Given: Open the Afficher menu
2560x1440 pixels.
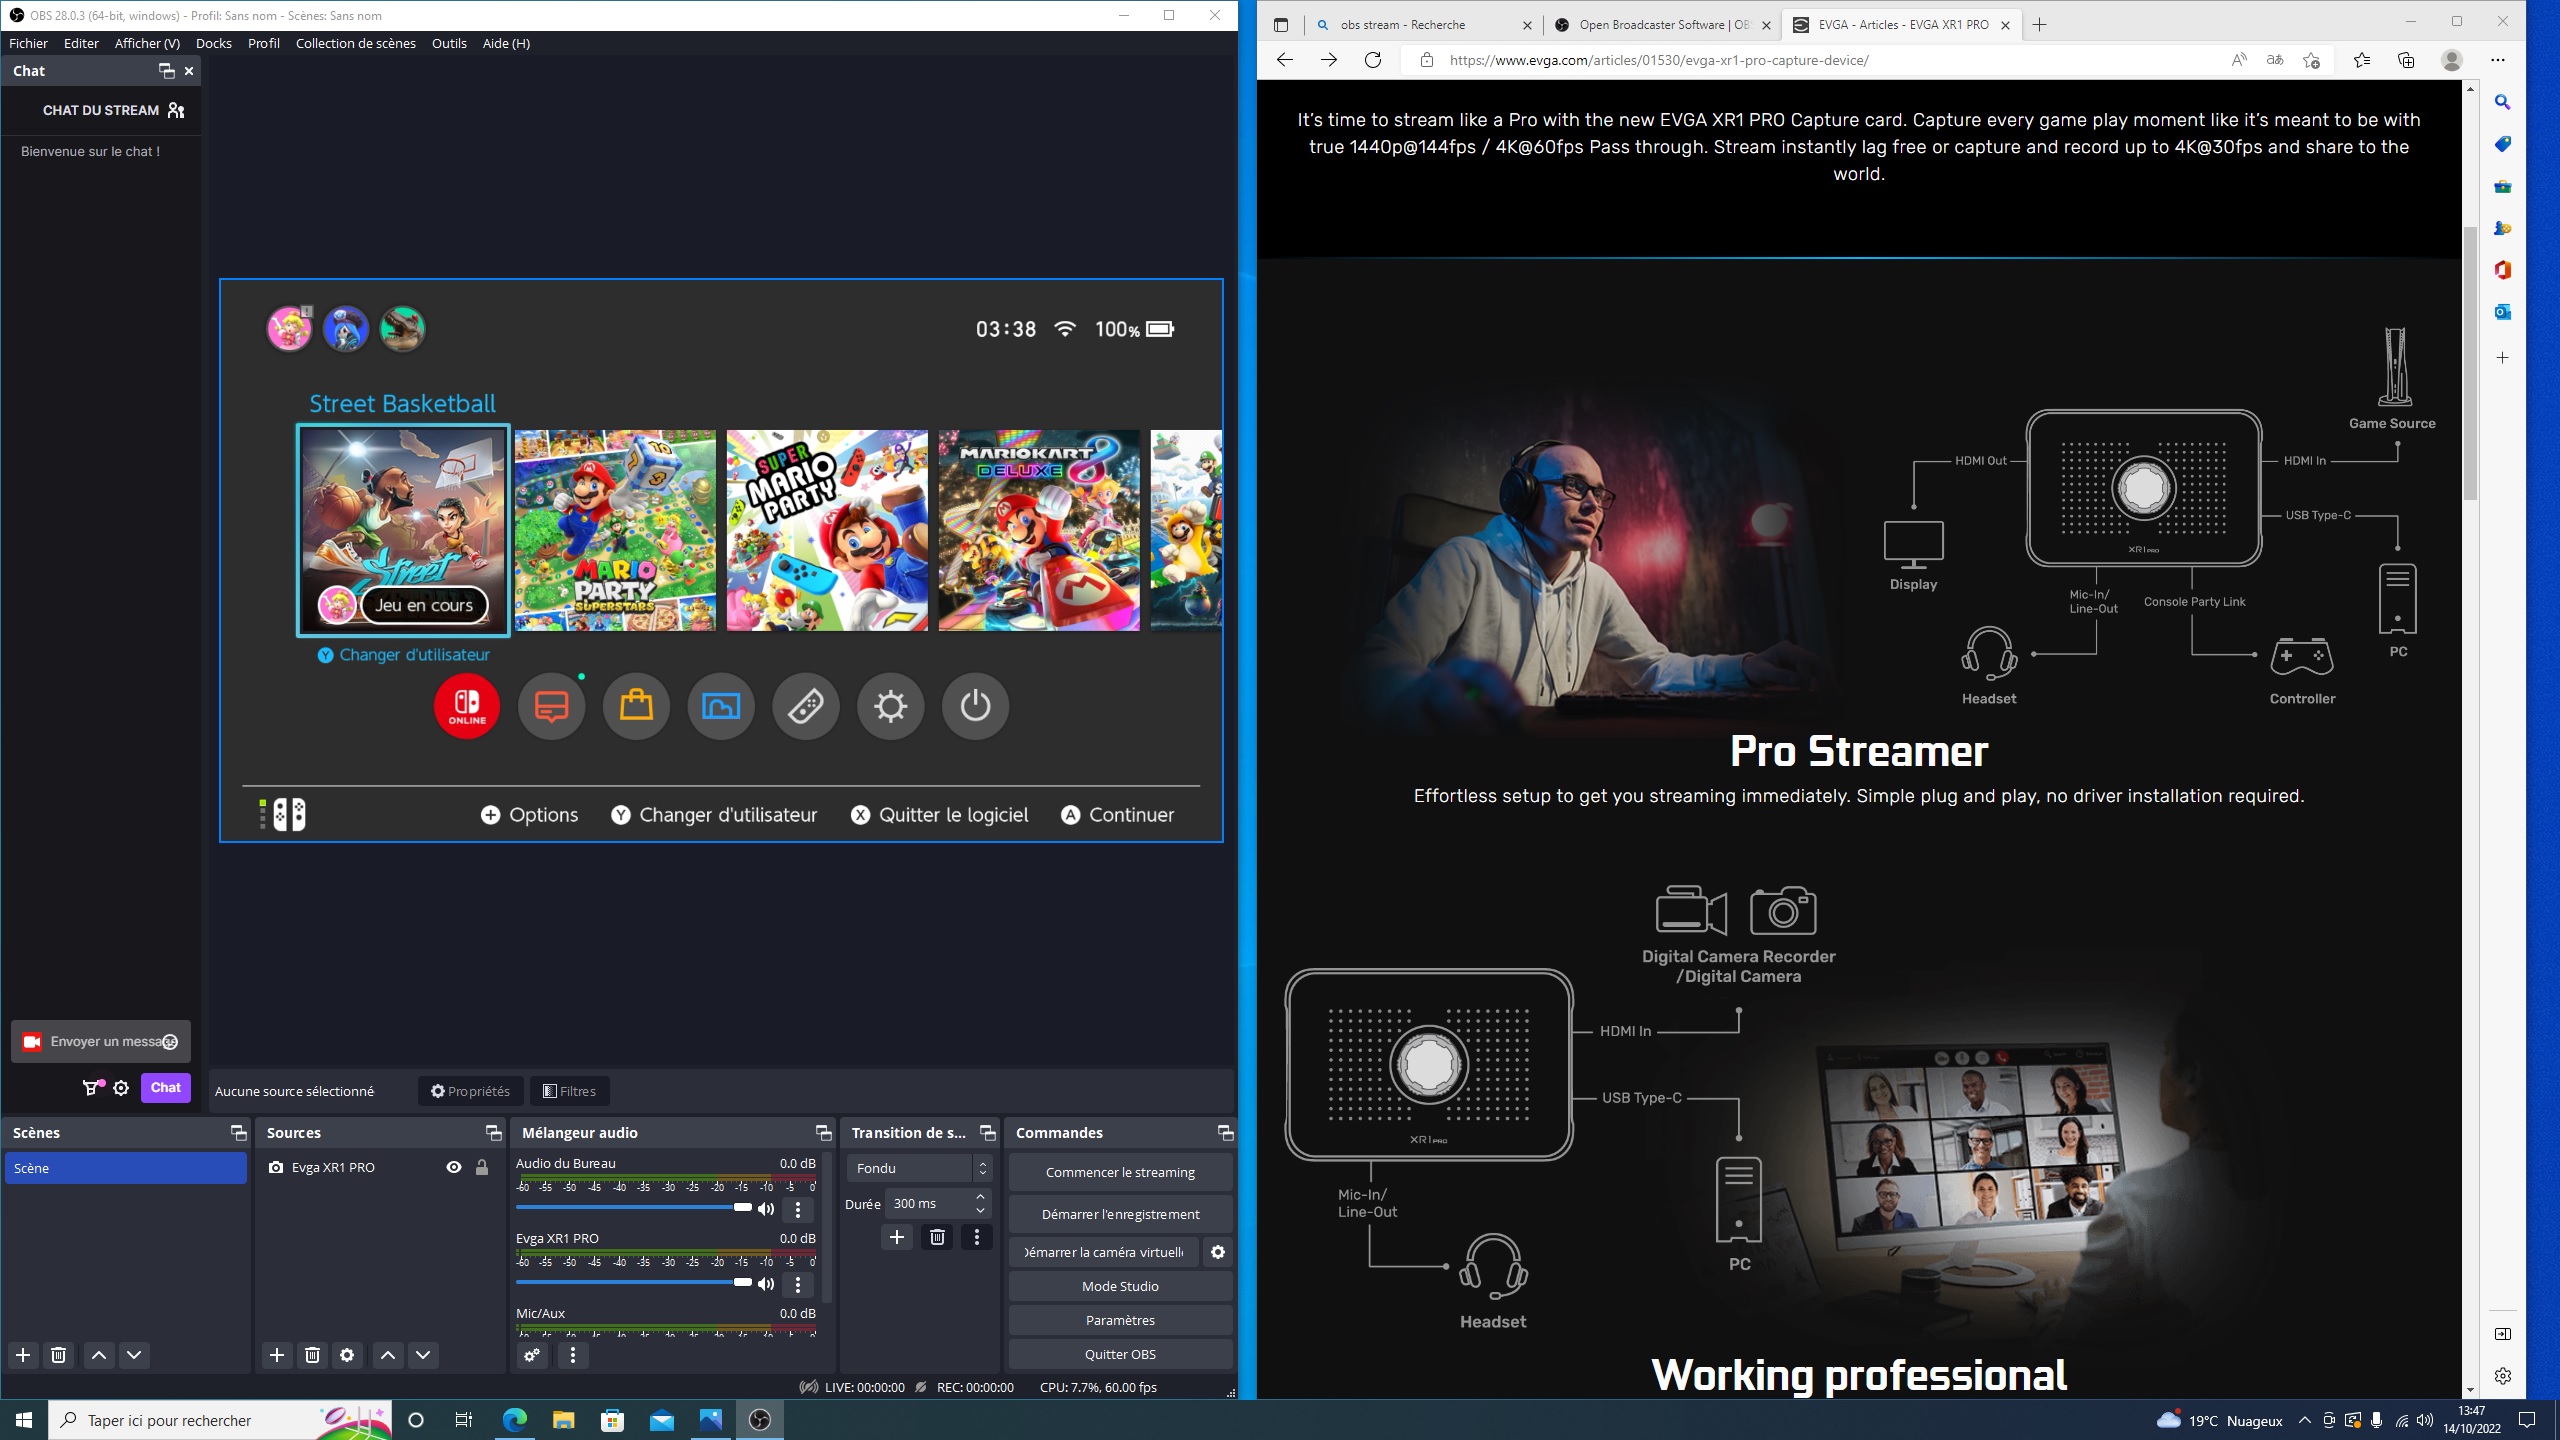Looking at the screenshot, I should (147, 43).
